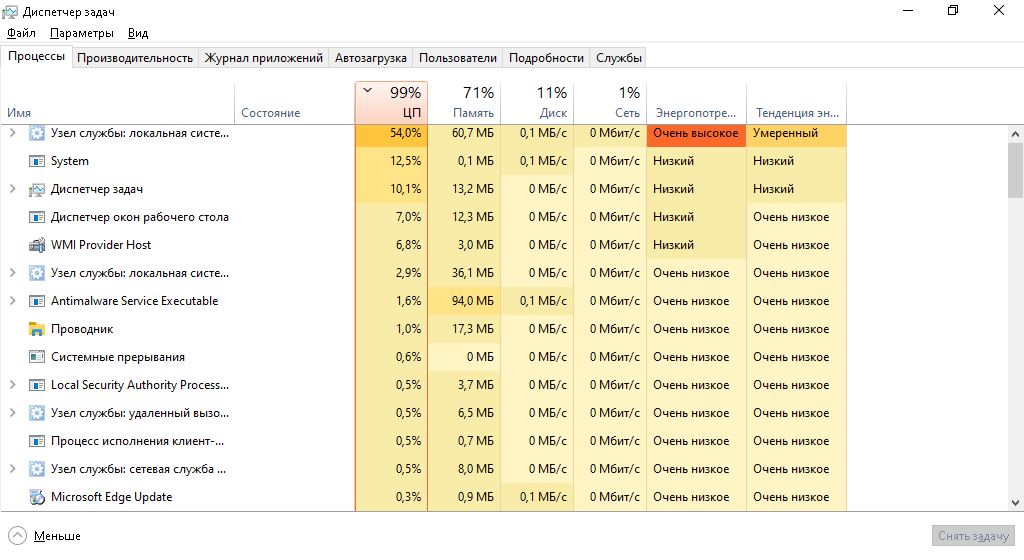This screenshot has width=1024, height=560.
Task: Click the 12,5% CPU cell
Action: (x=392, y=161)
